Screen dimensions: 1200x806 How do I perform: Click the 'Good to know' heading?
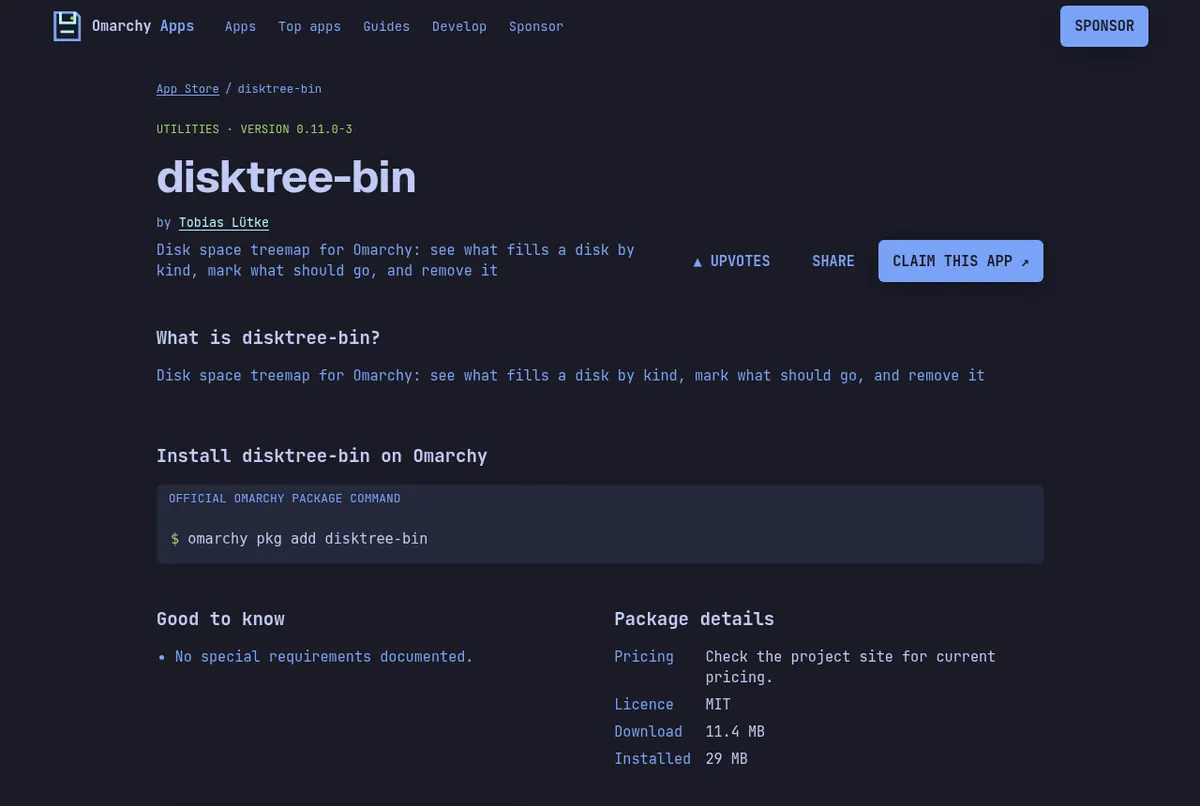pos(220,619)
